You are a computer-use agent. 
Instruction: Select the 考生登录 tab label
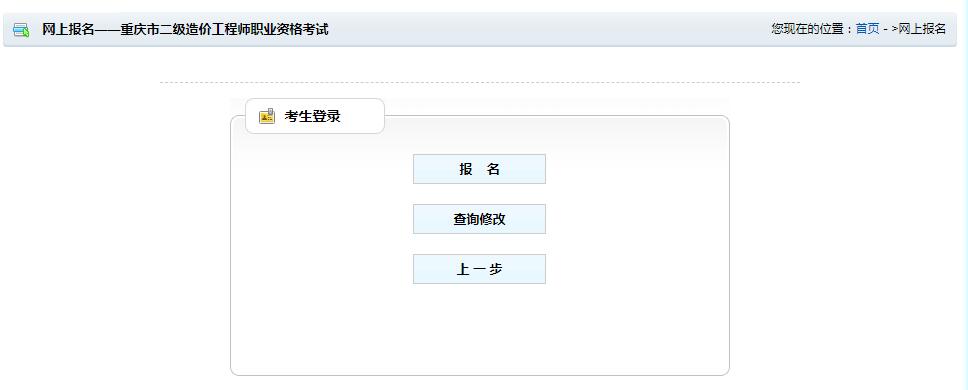312,116
